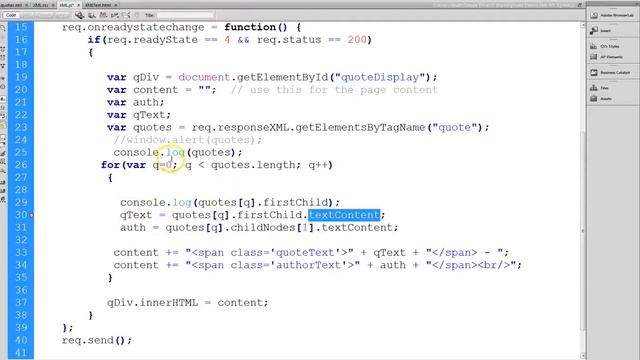Image resolution: width=640 pixels, height=360 pixels.
Task: Click line number 37 in the gutter
Action: tap(21, 303)
